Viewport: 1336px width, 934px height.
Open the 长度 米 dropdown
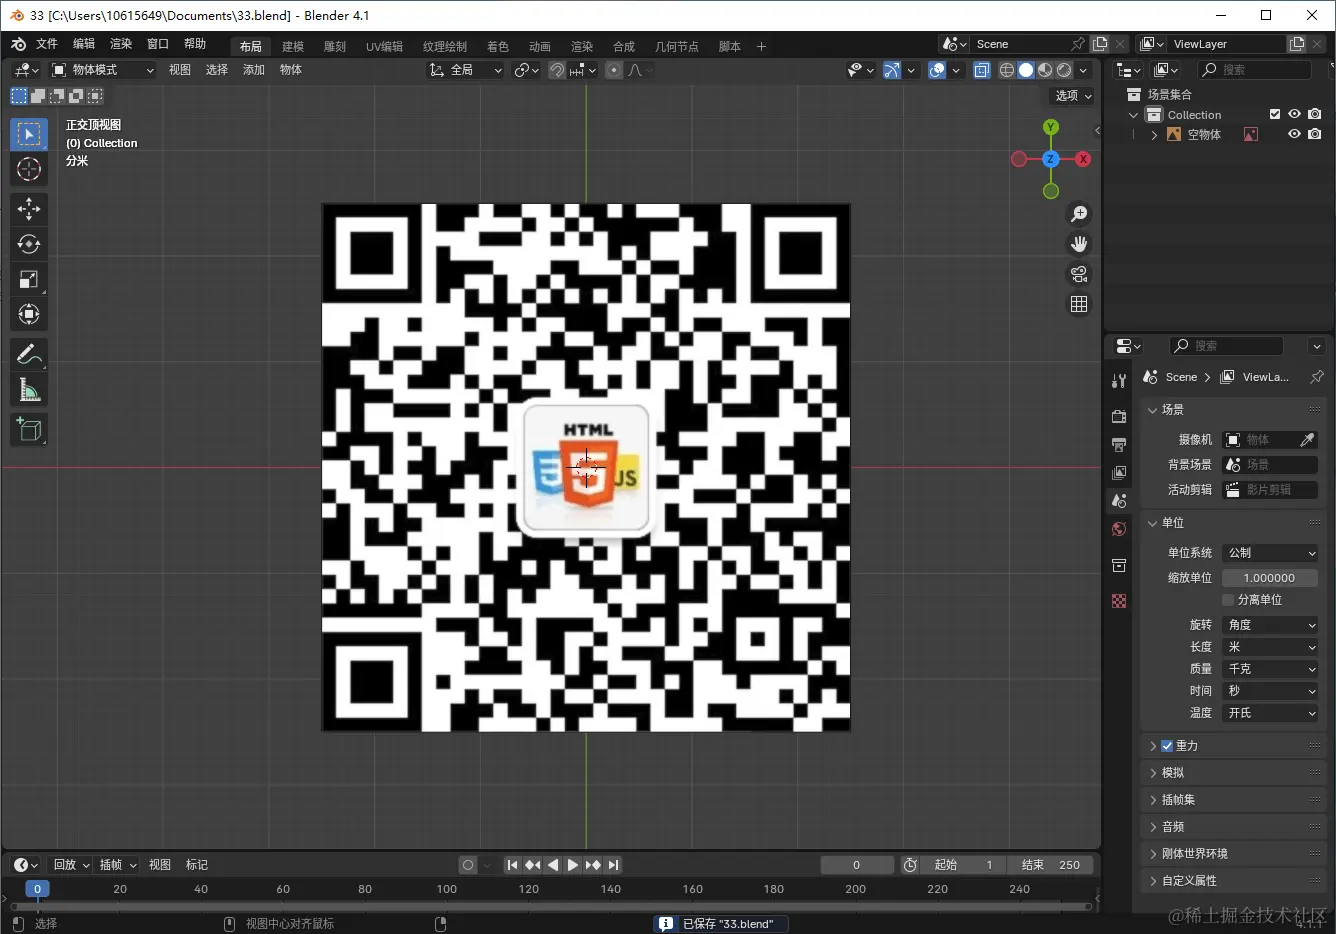tap(1270, 647)
